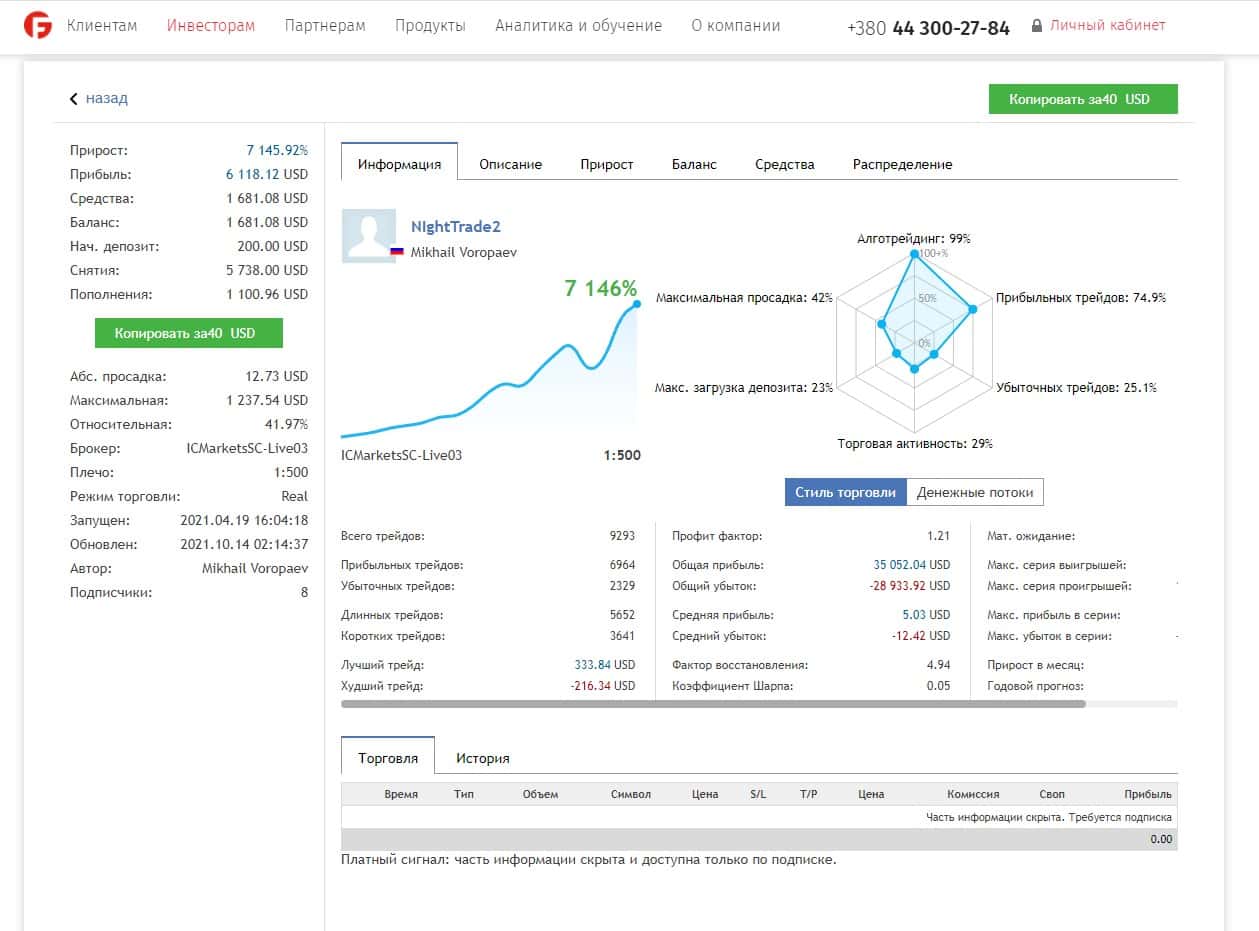Viewport: 1259px width, 931px height.
Task: Click the red G company logo
Action: (38, 25)
